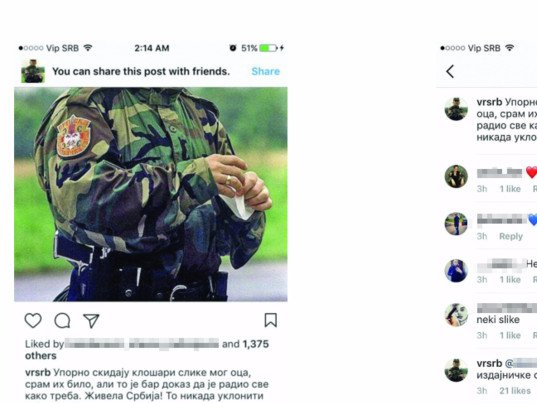Send the post via paper plane icon
This screenshot has height=403, width=537.
(x=91, y=321)
